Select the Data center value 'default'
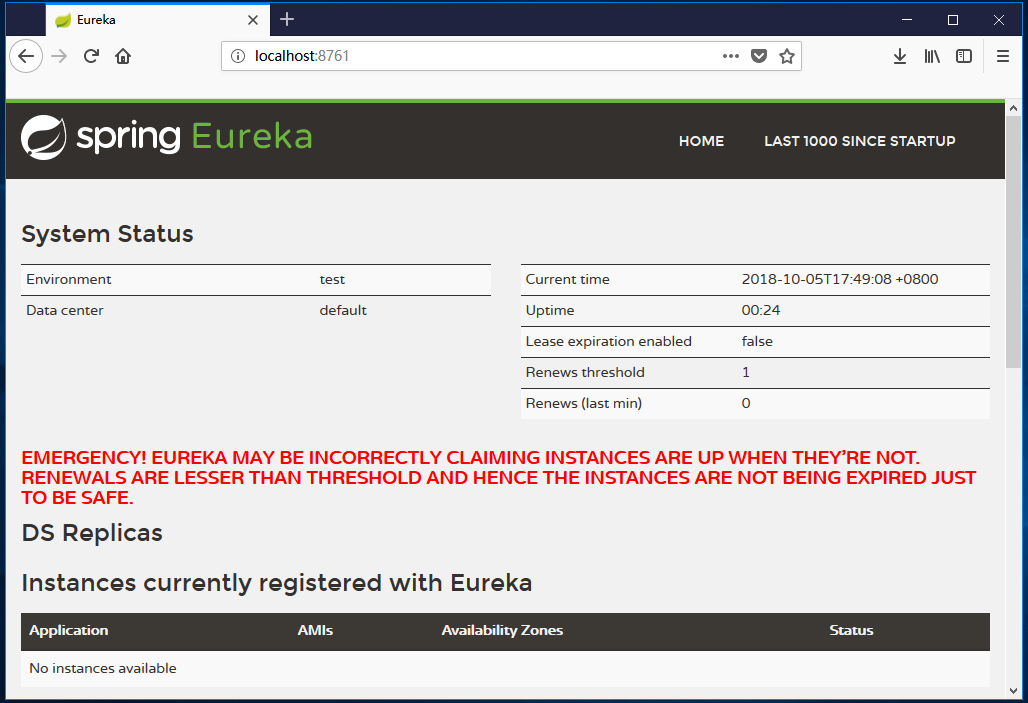The width and height of the screenshot is (1028, 703). (x=343, y=311)
